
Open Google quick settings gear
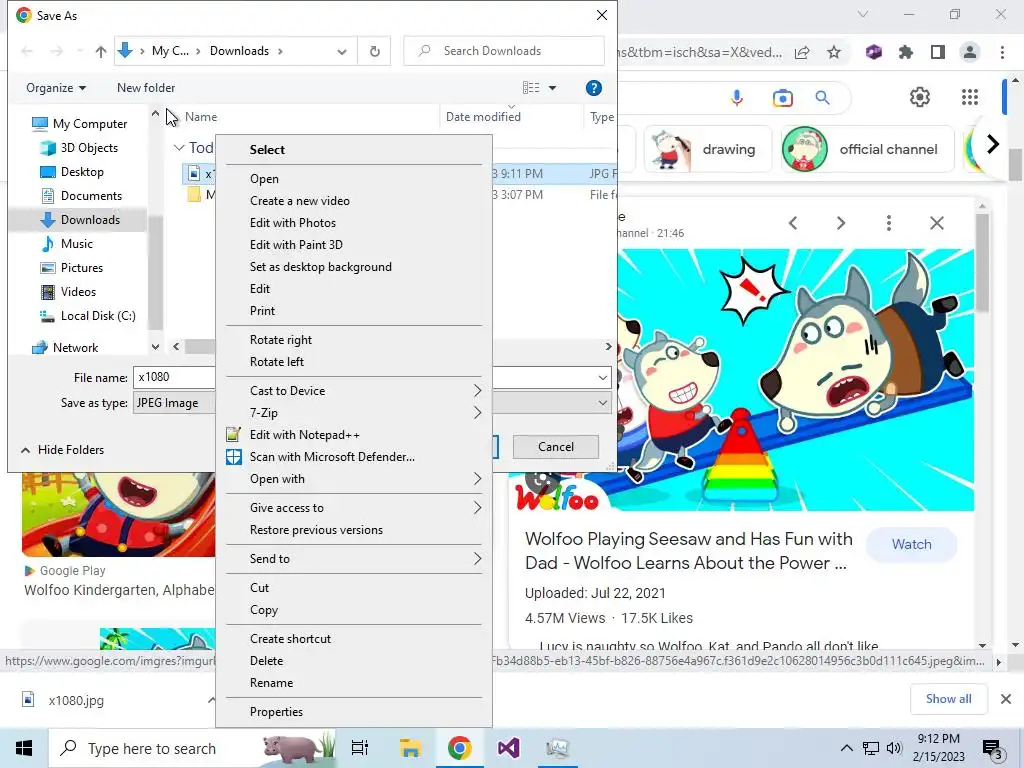[x=920, y=97]
